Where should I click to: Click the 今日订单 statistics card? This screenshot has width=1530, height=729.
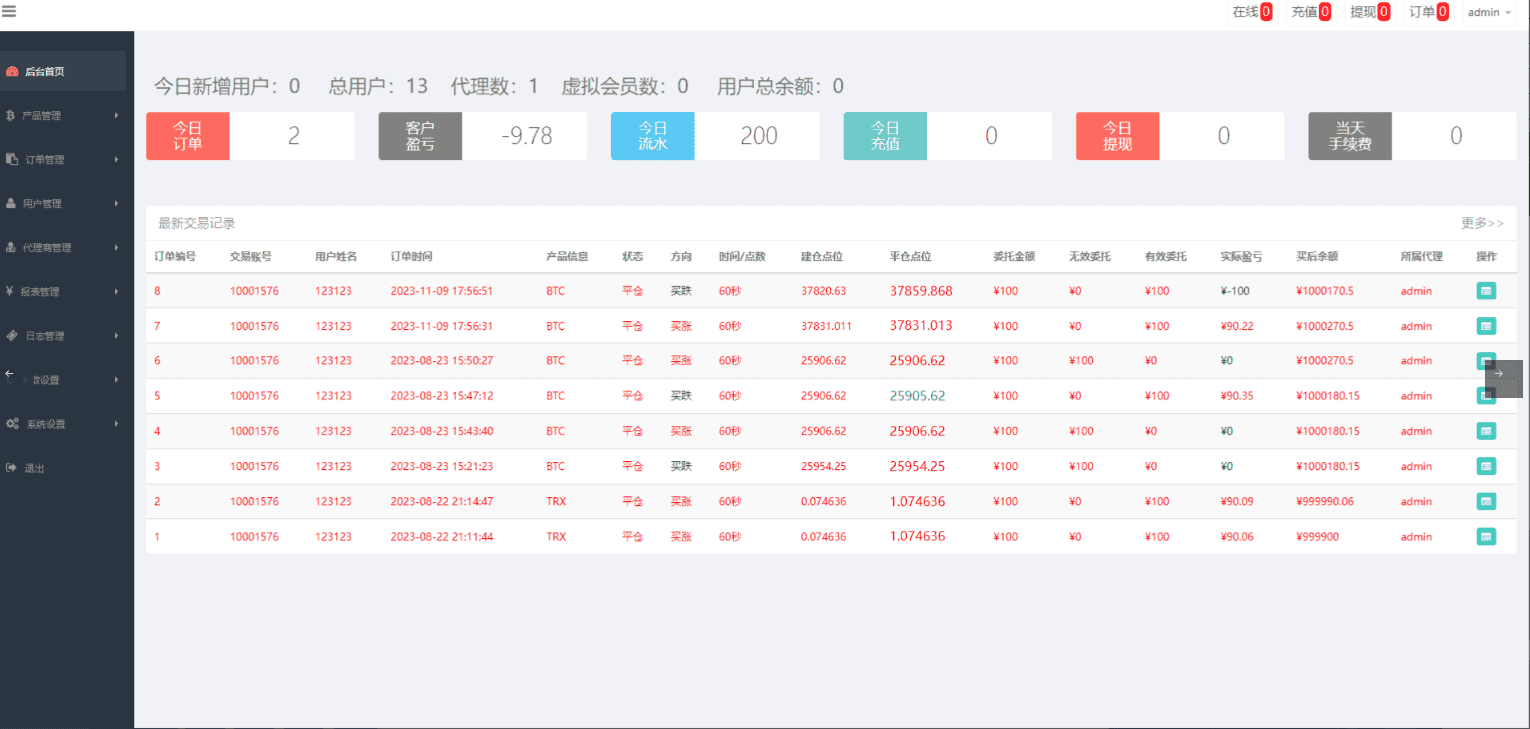250,136
